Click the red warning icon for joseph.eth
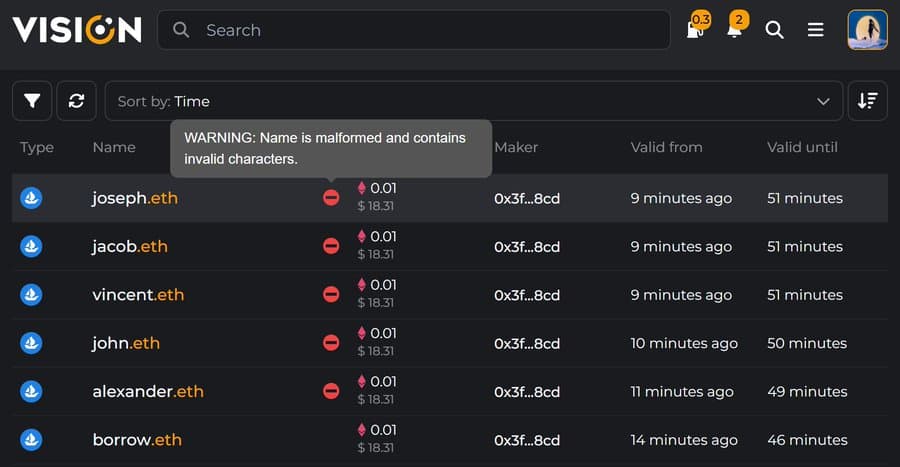Image resolution: width=900 pixels, height=467 pixels. coord(331,198)
